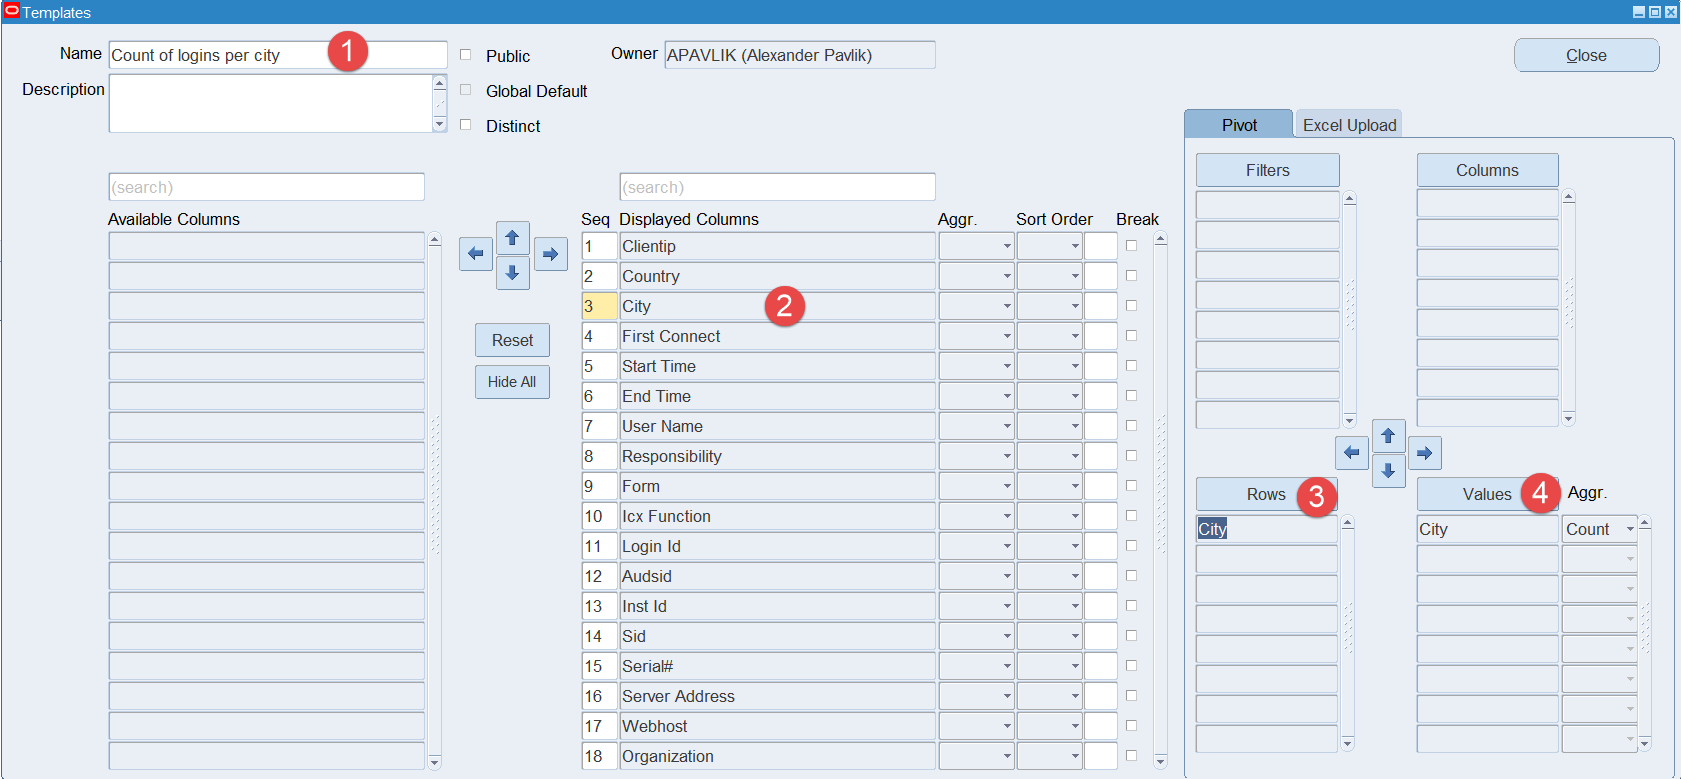Click the template Name field
Viewport: 1681px width, 779px height.
278,55
